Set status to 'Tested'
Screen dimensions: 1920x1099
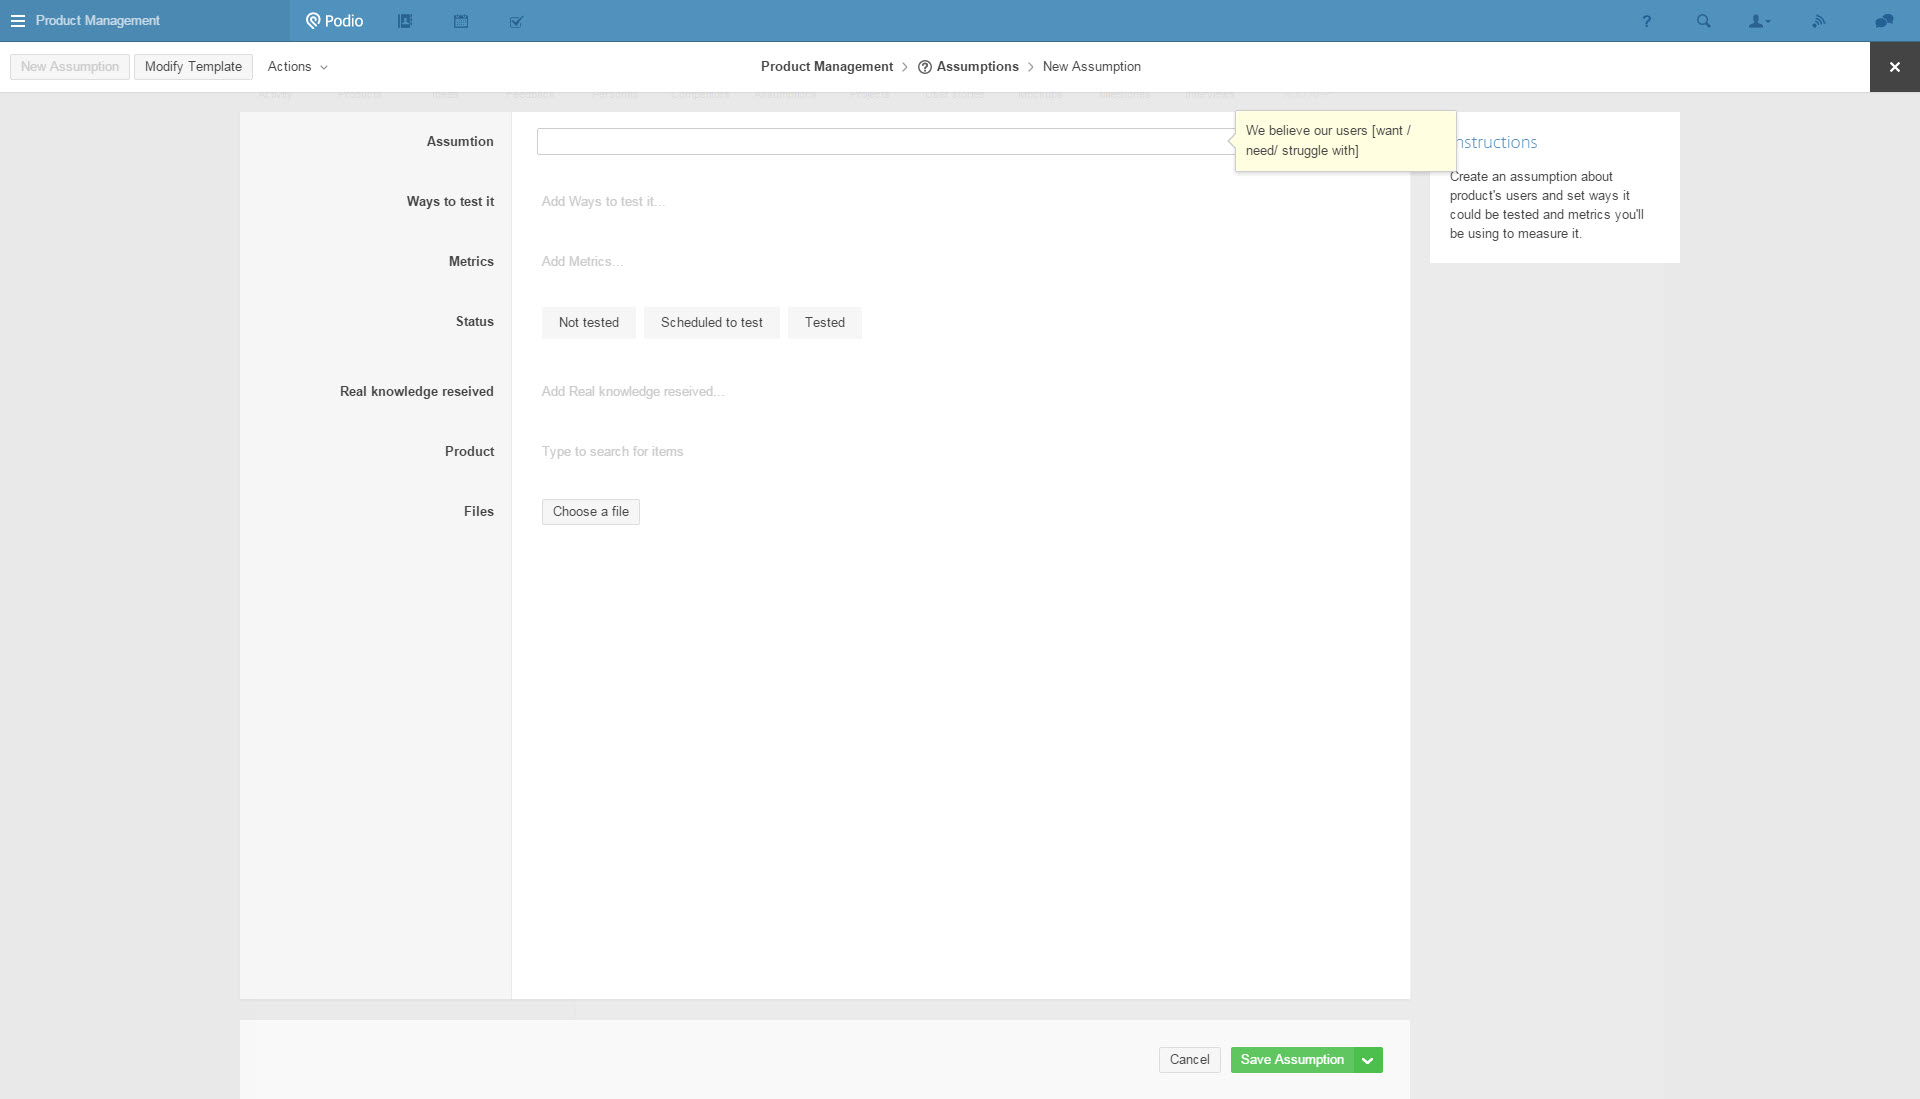824,322
